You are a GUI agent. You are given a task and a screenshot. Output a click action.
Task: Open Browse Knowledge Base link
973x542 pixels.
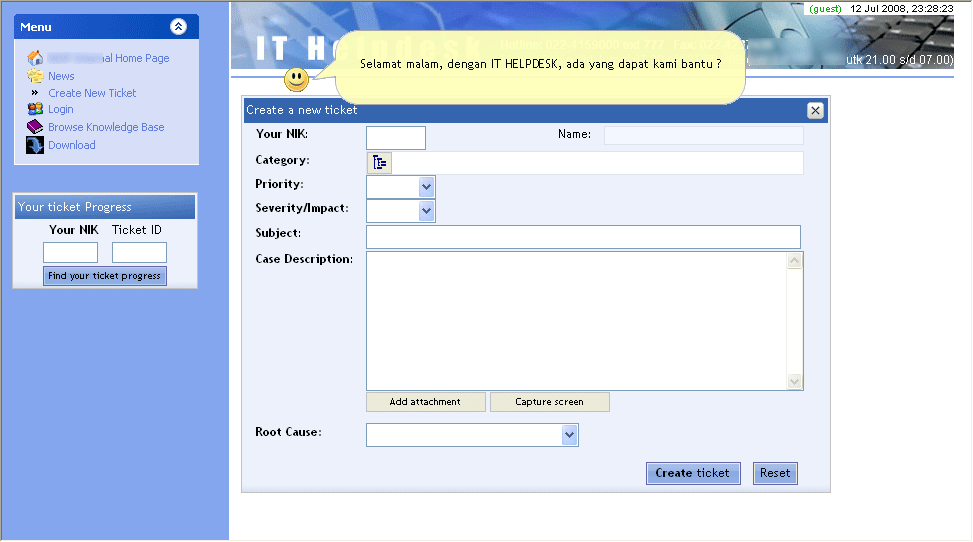coord(106,127)
